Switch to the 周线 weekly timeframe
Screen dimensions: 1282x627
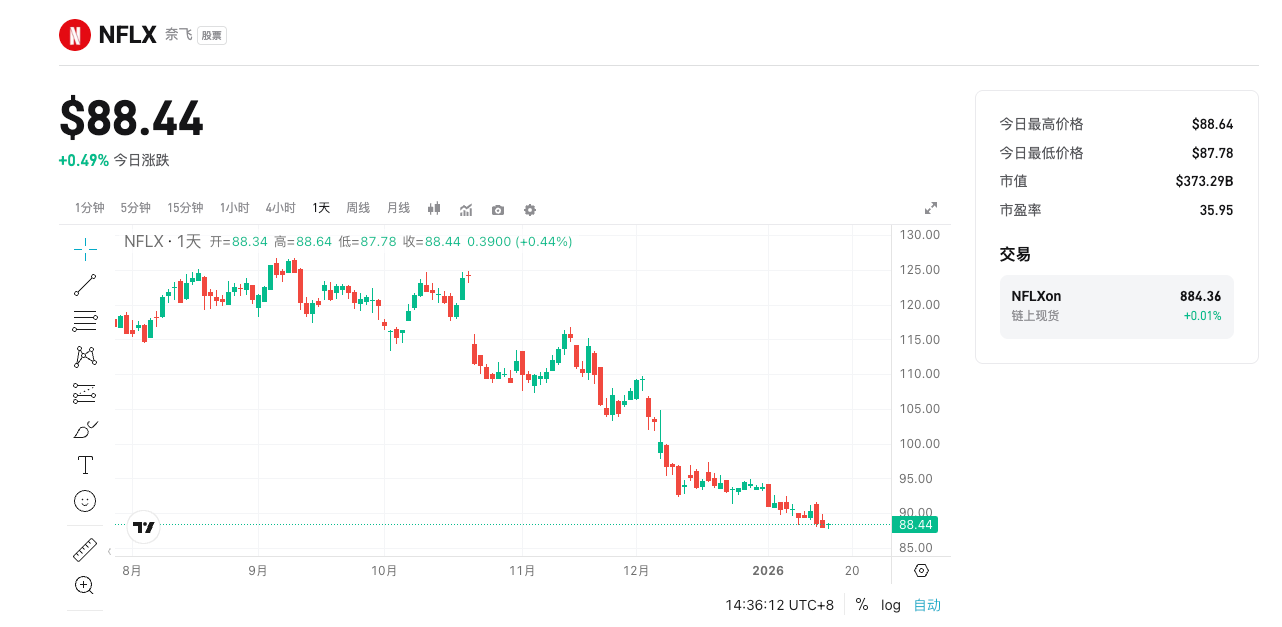[x=358, y=208]
